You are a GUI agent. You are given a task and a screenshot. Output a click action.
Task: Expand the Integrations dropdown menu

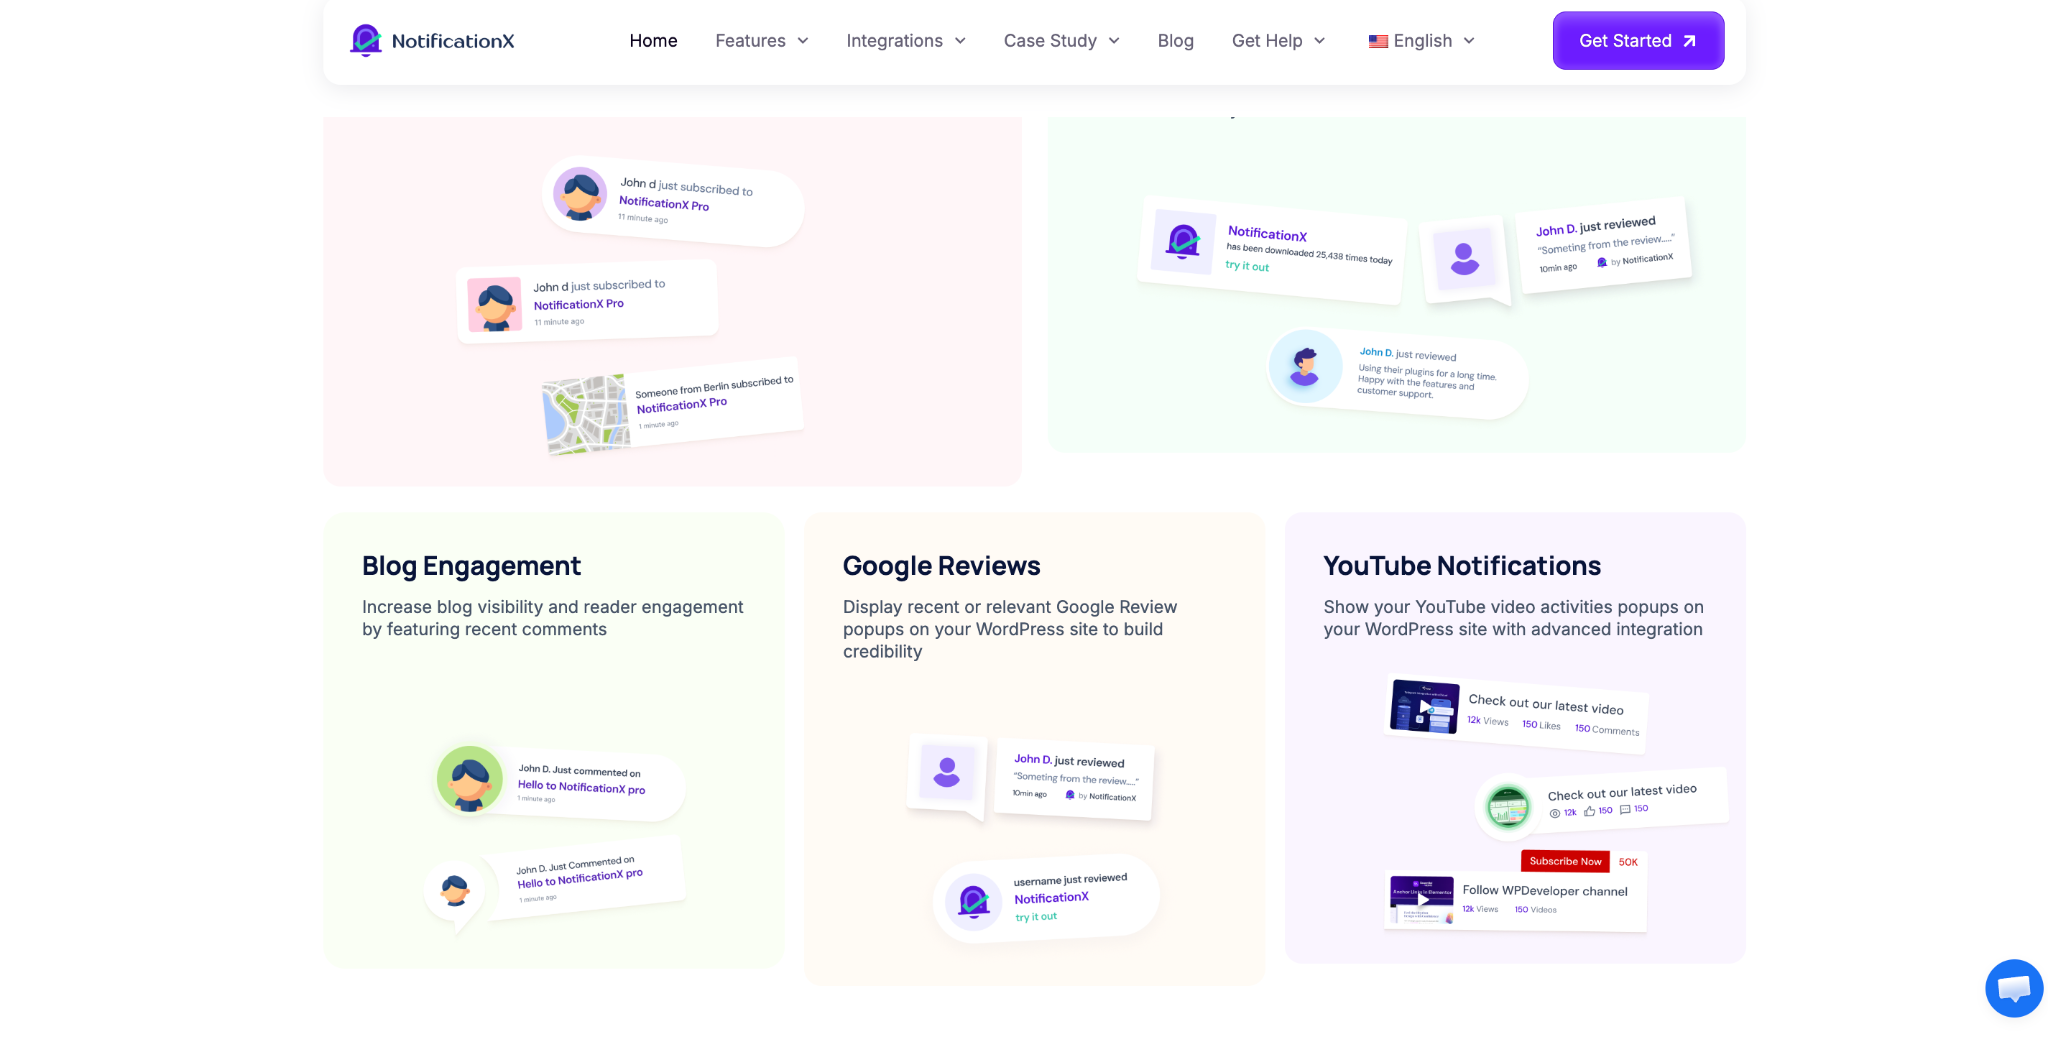(x=906, y=41)
